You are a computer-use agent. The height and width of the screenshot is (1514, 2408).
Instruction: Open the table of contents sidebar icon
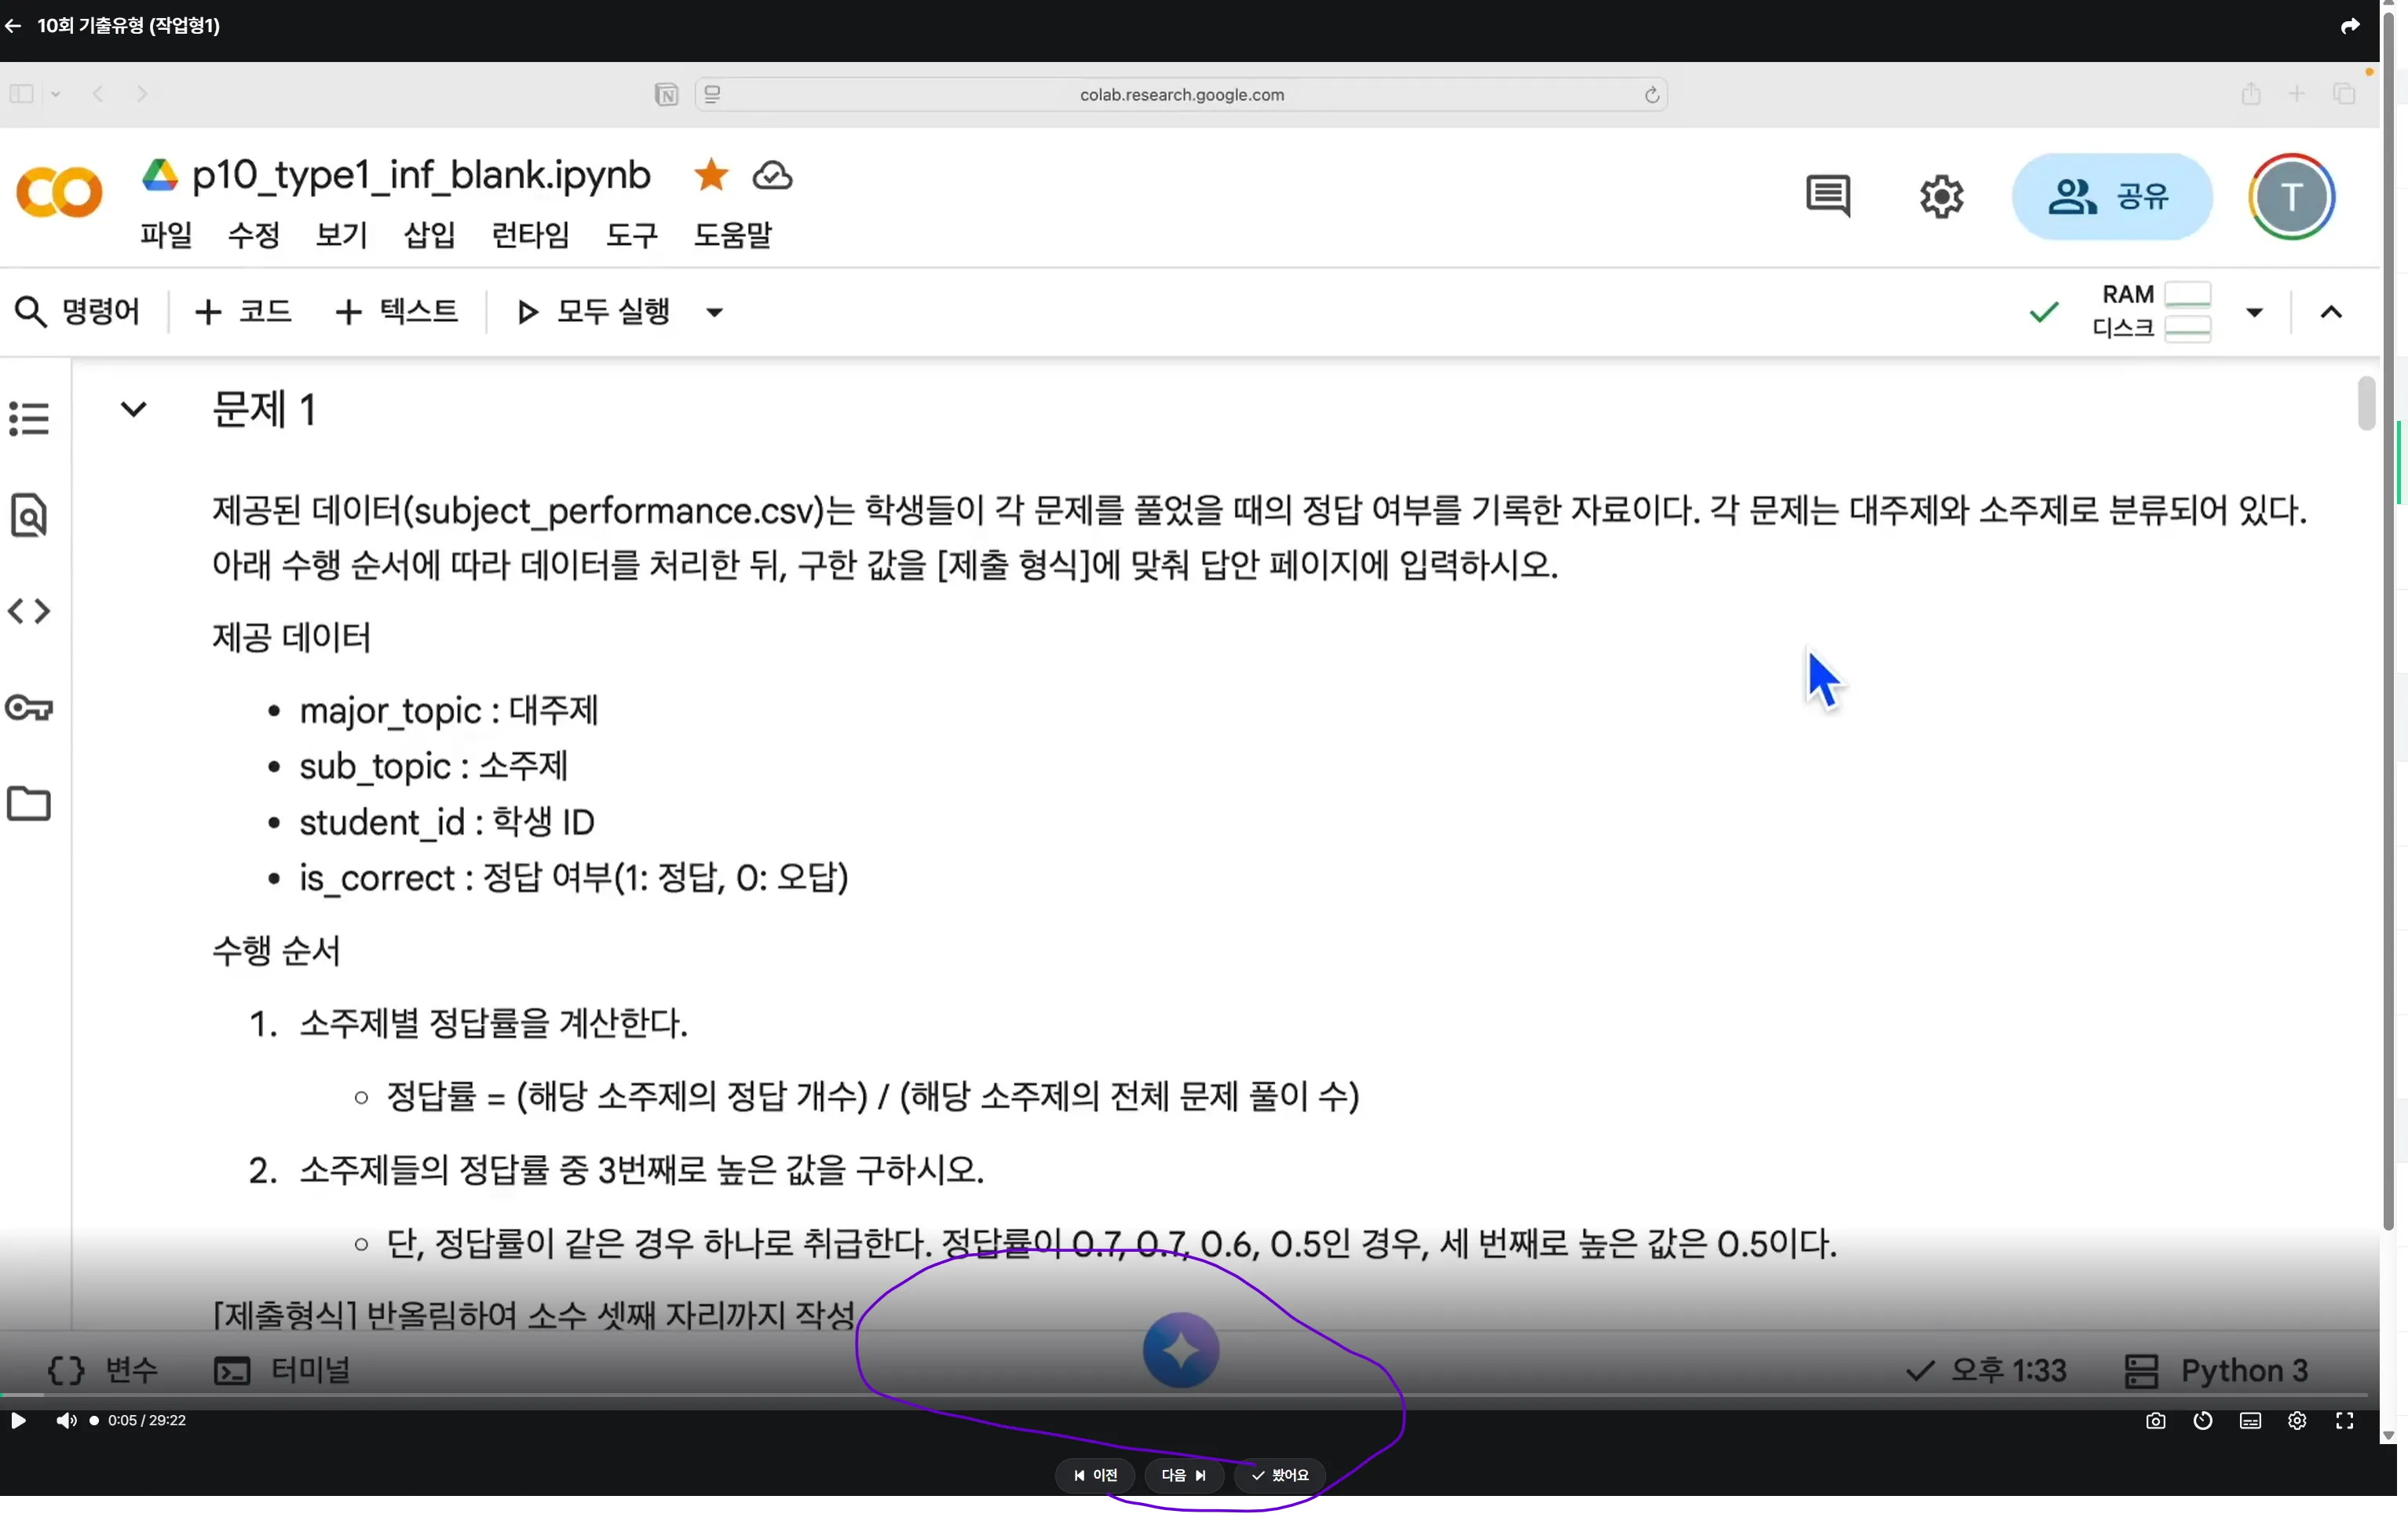click(29, 418)
